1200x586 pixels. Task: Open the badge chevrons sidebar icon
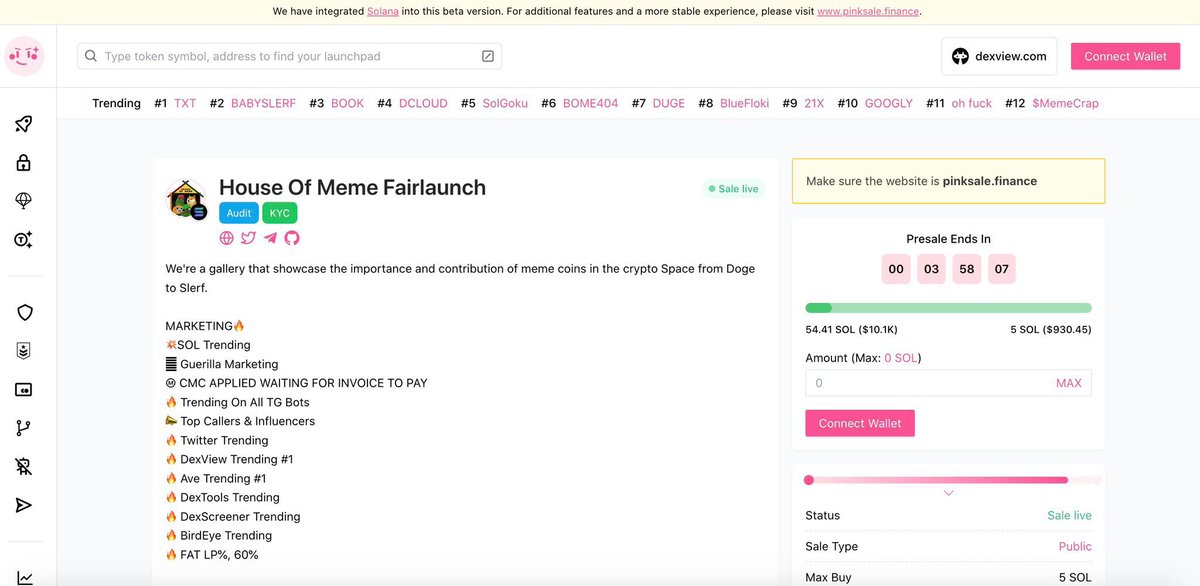[25, 351]
